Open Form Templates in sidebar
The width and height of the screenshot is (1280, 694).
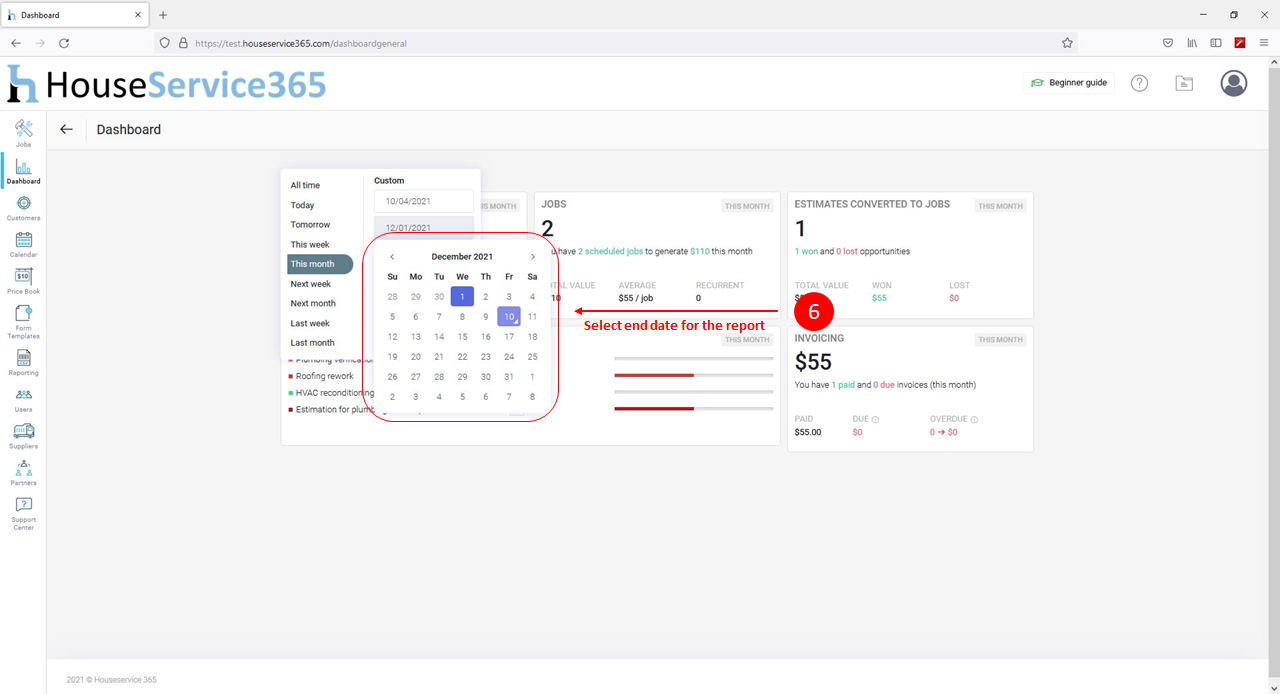pyautogui.click(x=23, y=321)
